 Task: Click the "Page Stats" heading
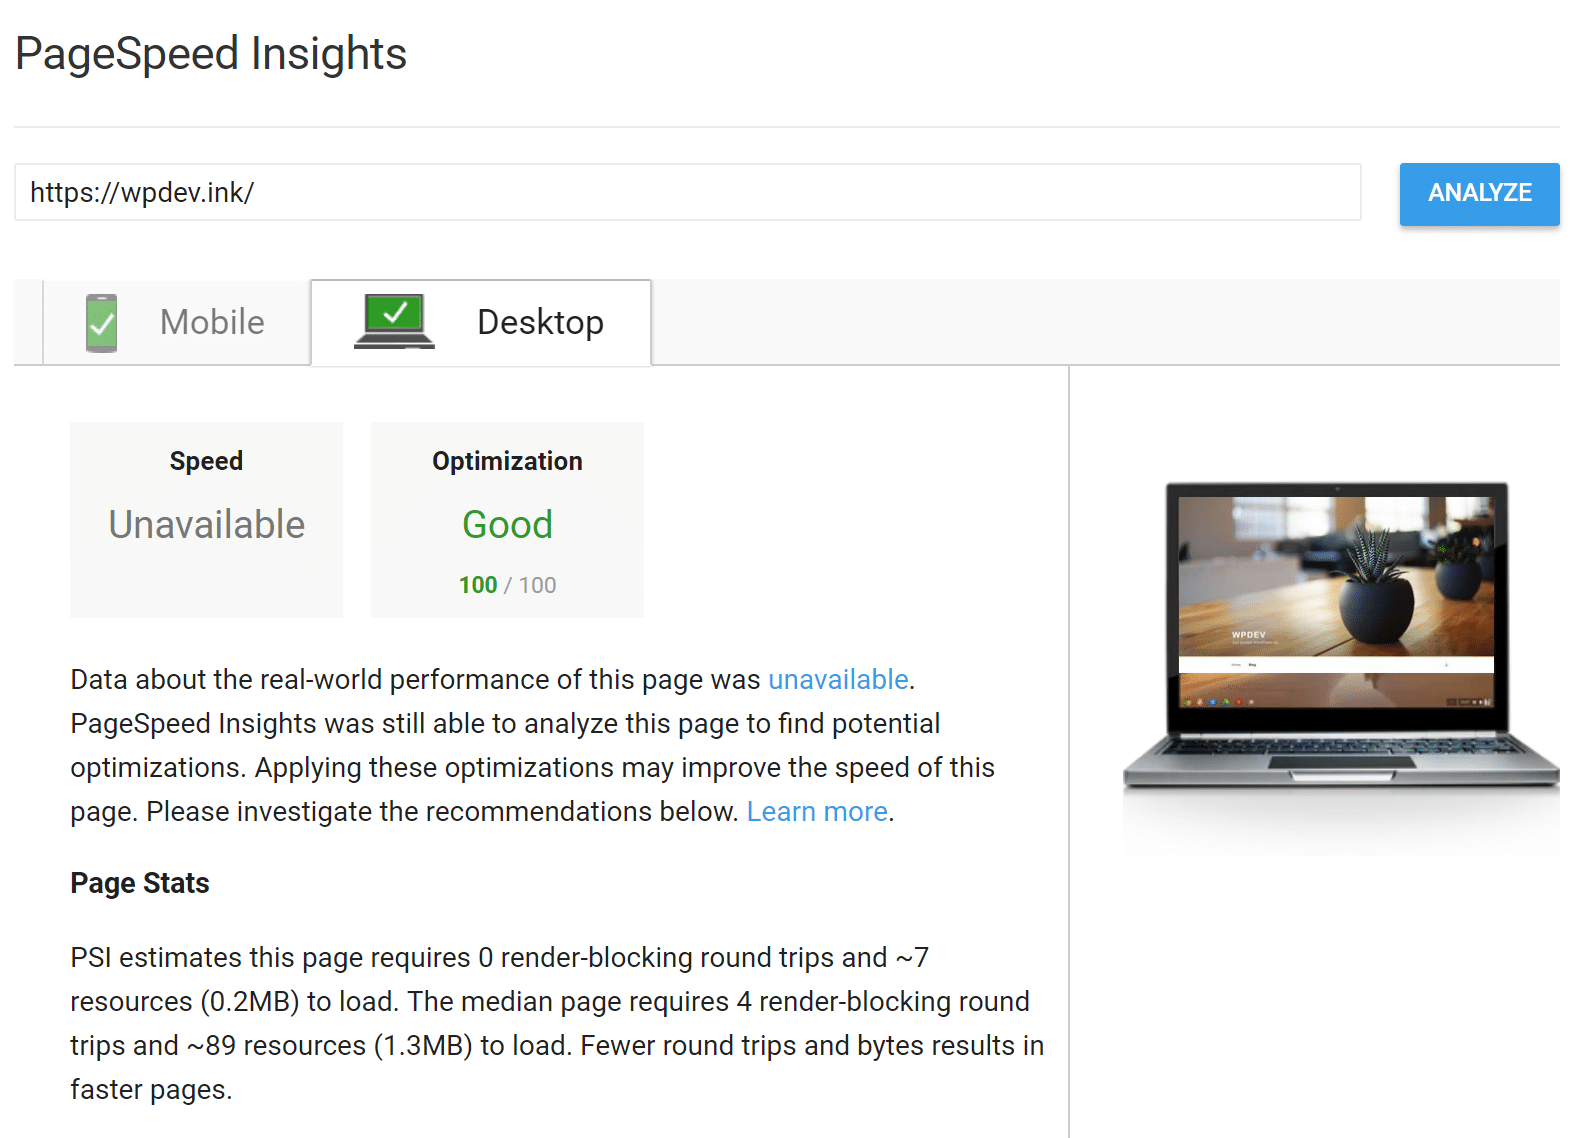[139, 882]
